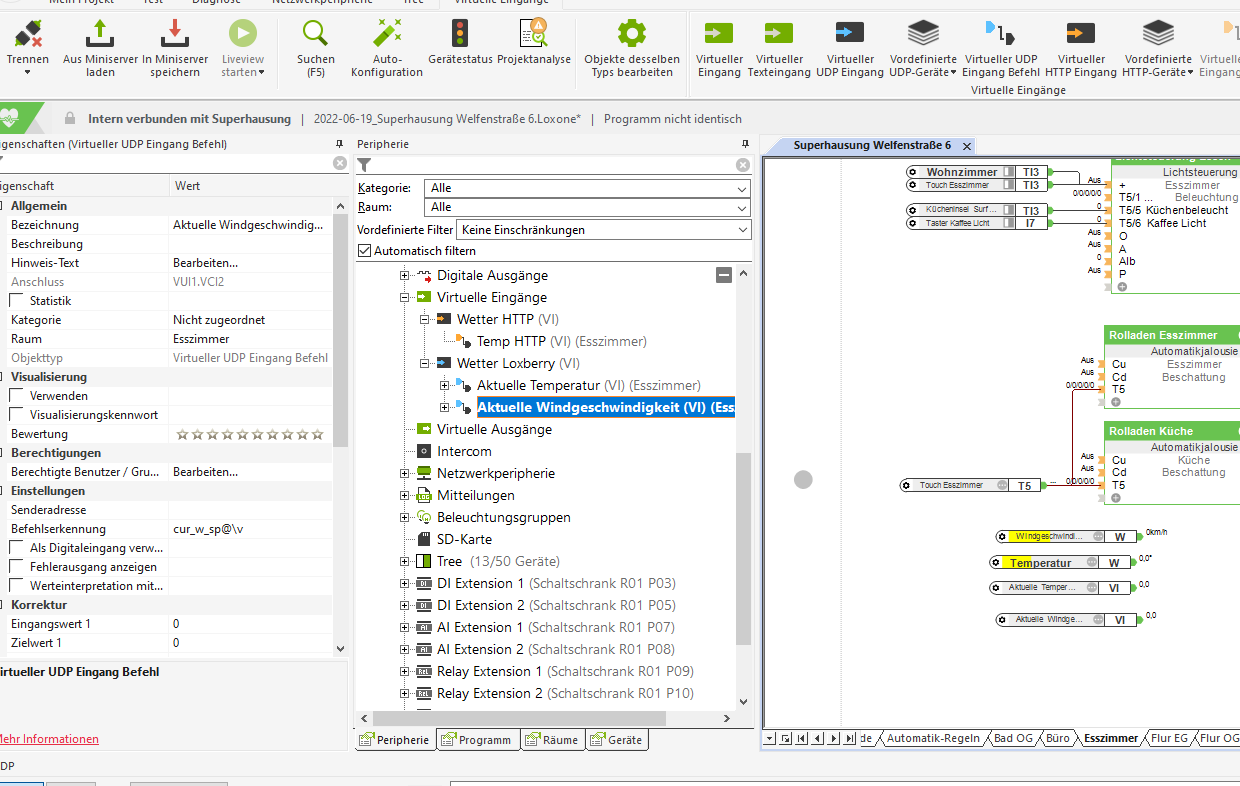Switch to the Programm tab
This screenshot has height=786, width=1240.
click(478, 740)
